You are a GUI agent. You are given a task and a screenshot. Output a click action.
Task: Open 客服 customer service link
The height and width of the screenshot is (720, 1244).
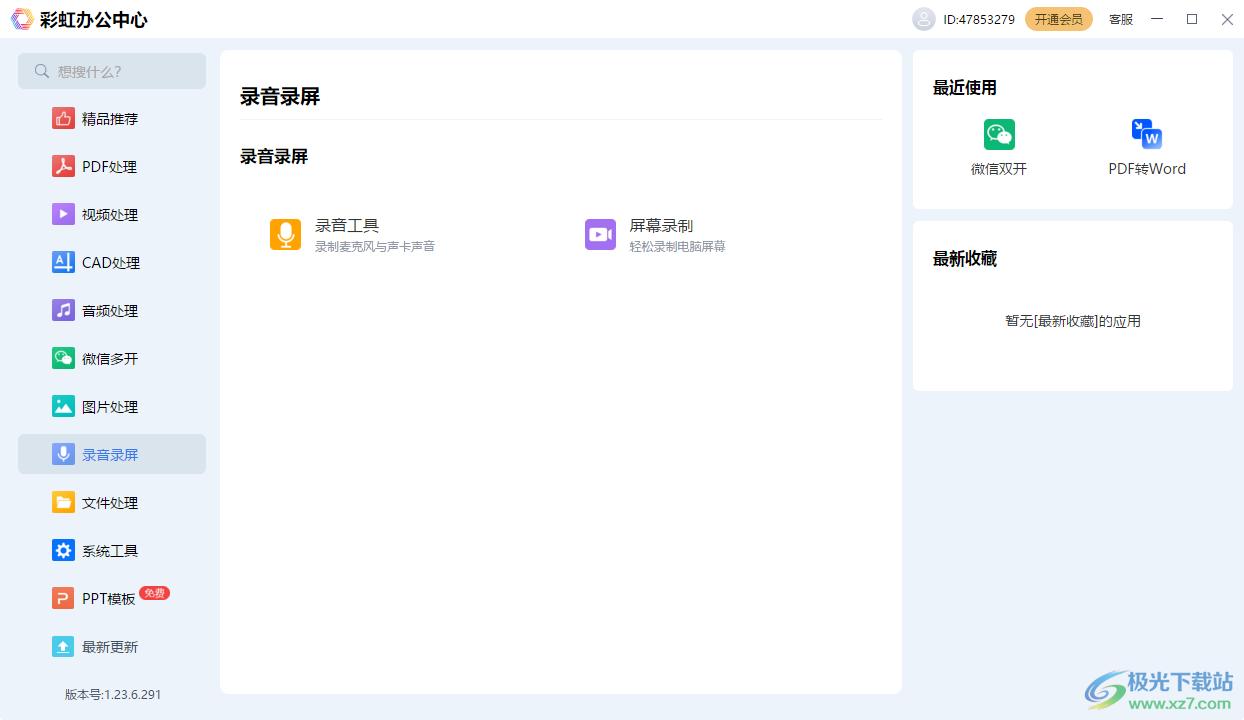pos(1121,19)
